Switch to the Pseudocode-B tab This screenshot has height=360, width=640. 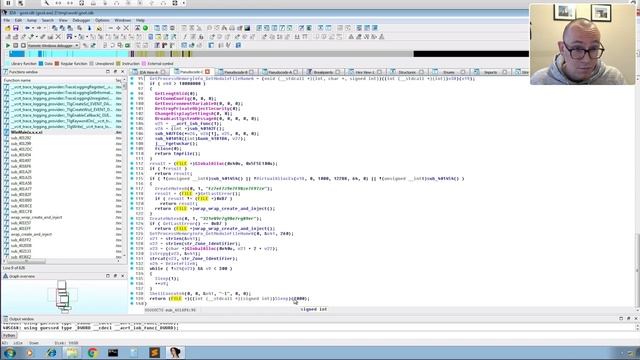(x=236, y=72)
